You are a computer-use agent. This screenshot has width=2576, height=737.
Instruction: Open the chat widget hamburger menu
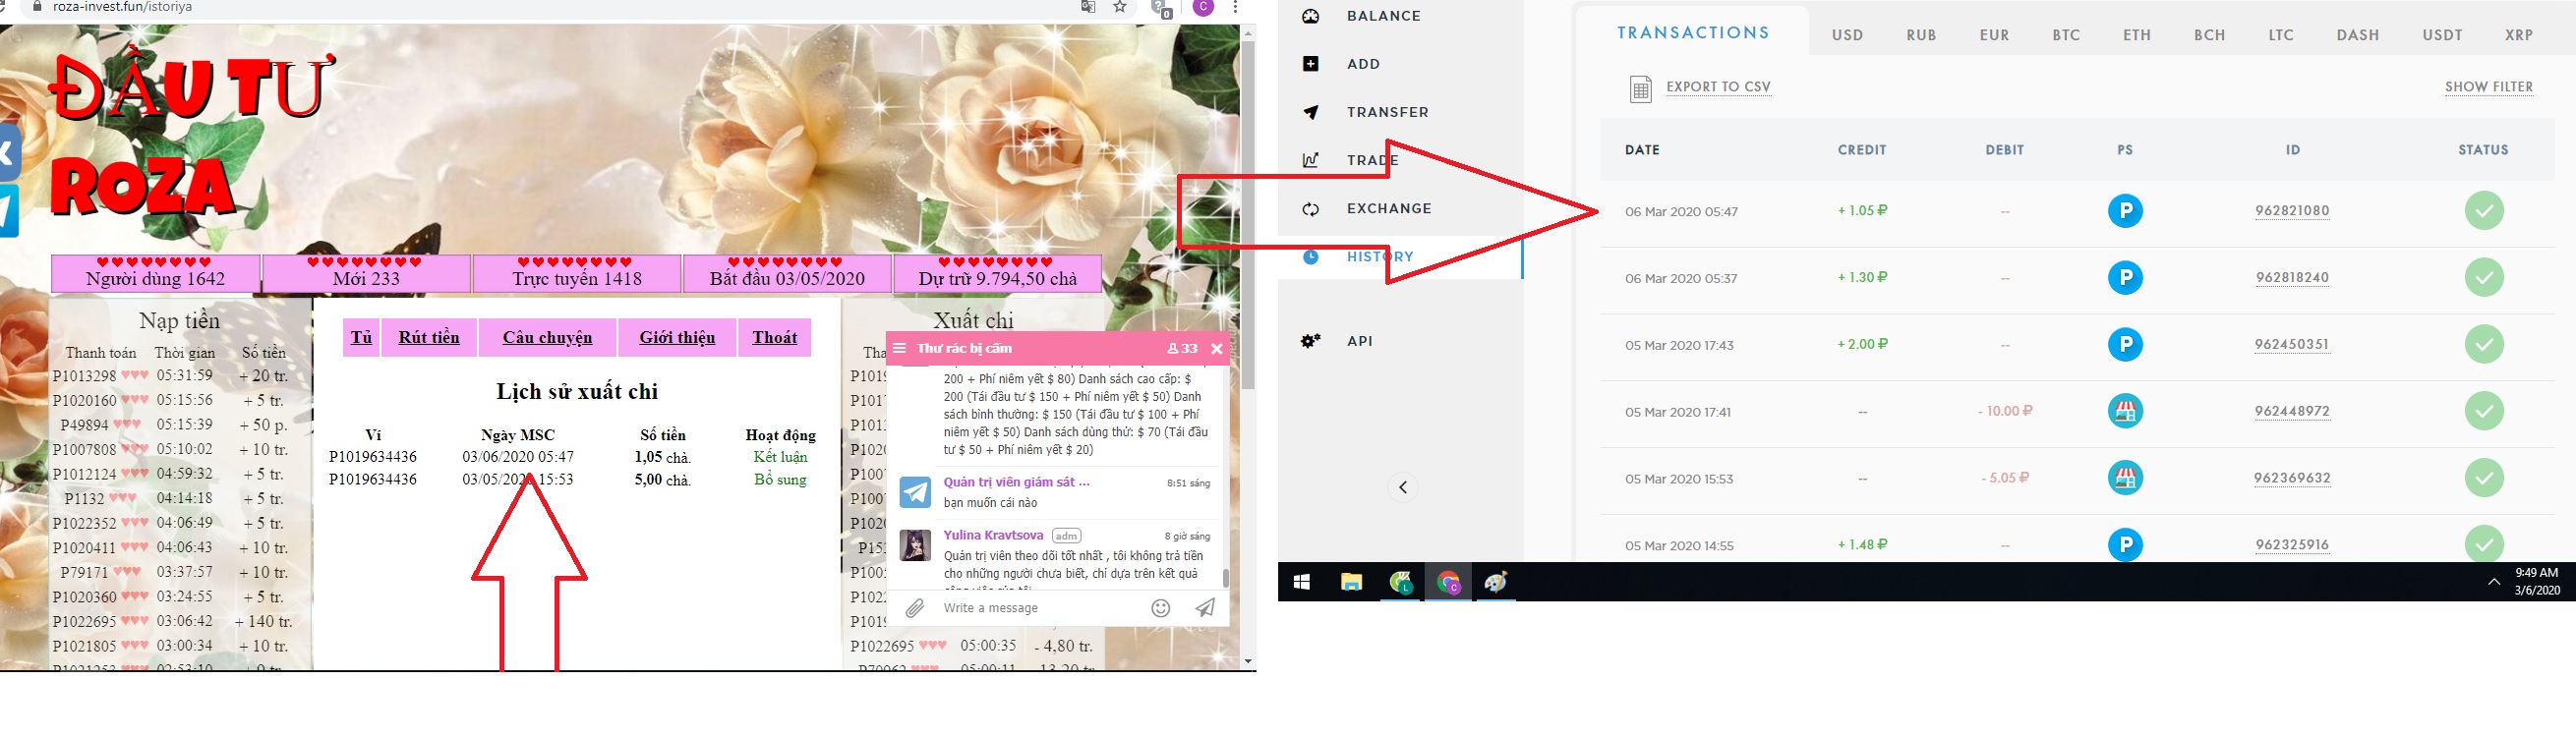click(x=899, y=348)
